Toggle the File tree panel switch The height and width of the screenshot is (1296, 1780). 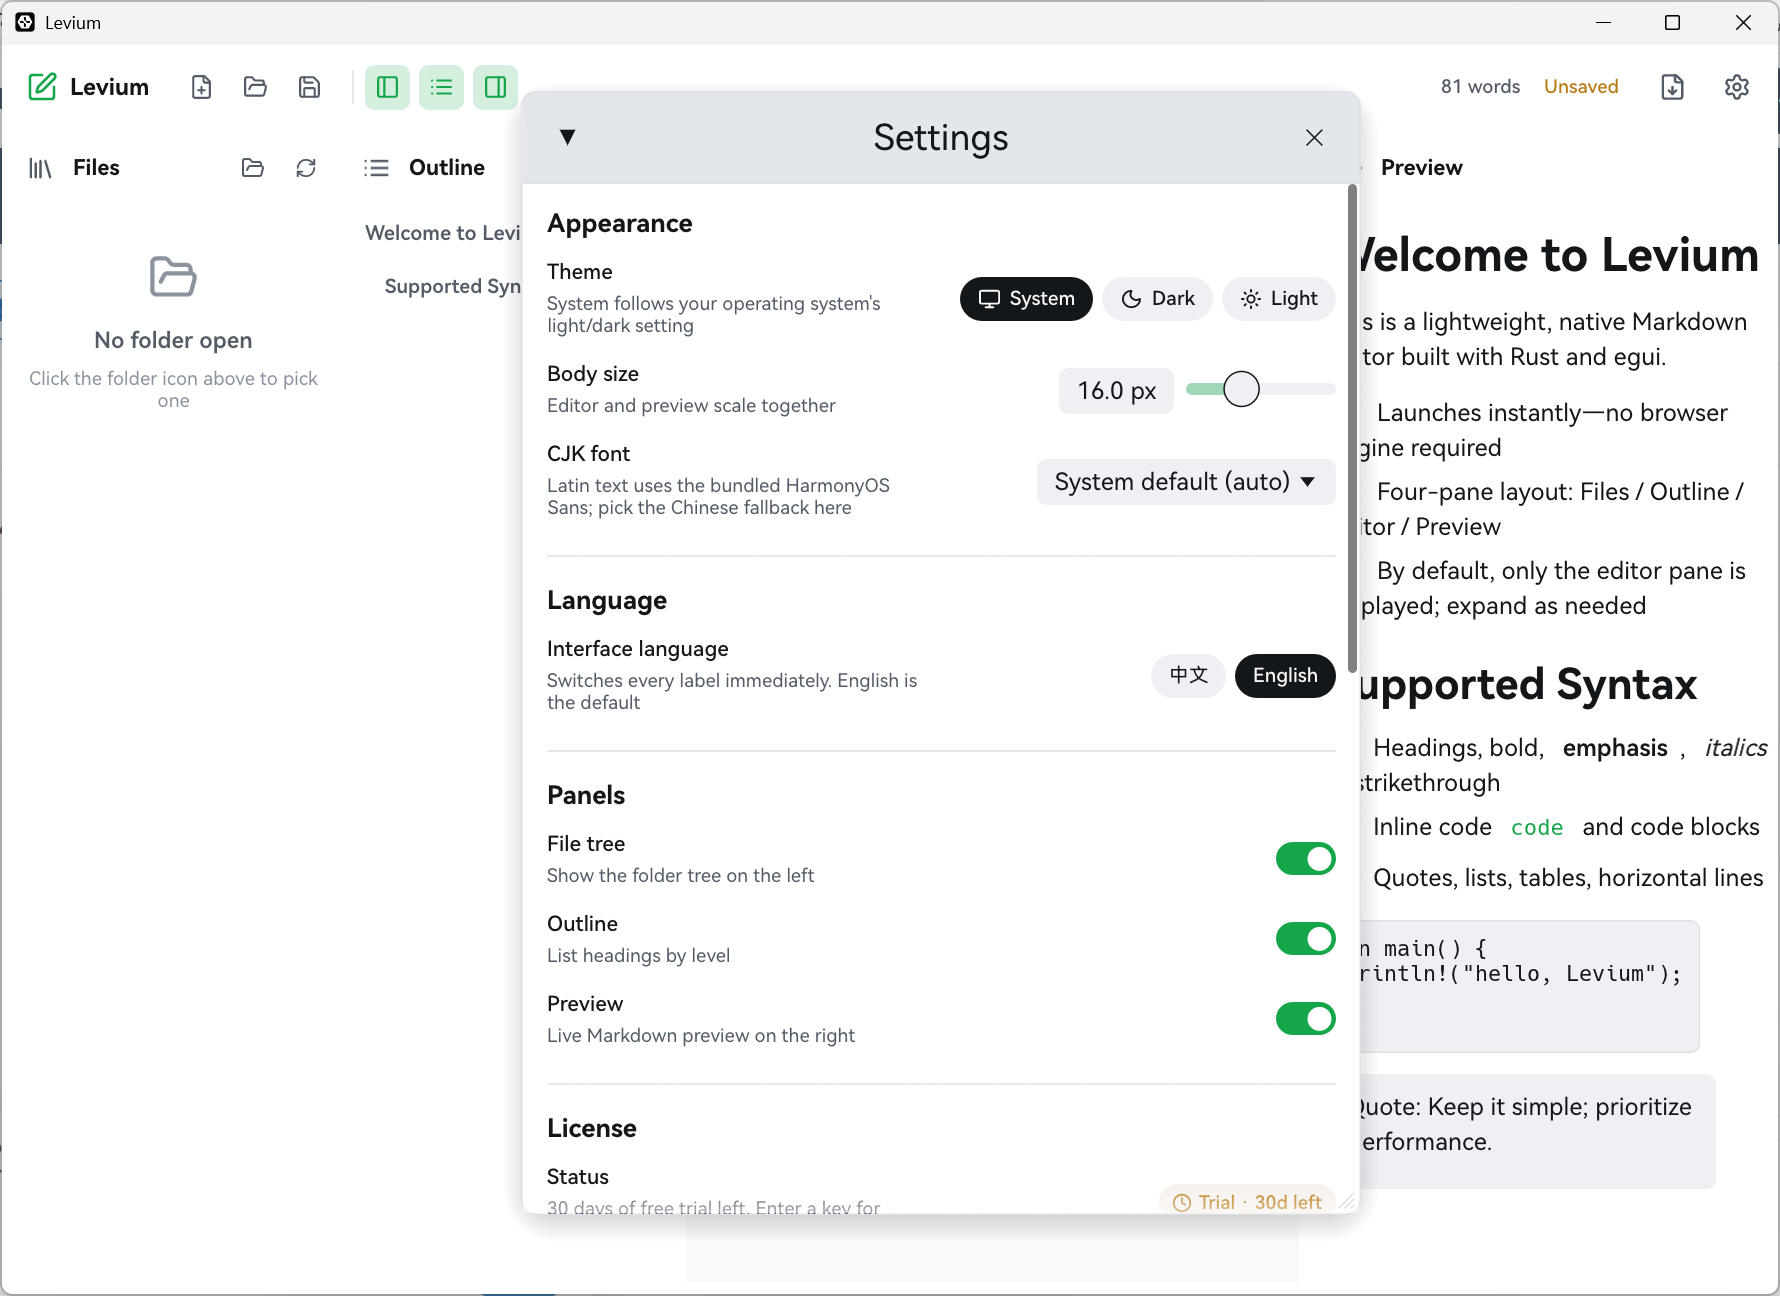click(1305, 859)
